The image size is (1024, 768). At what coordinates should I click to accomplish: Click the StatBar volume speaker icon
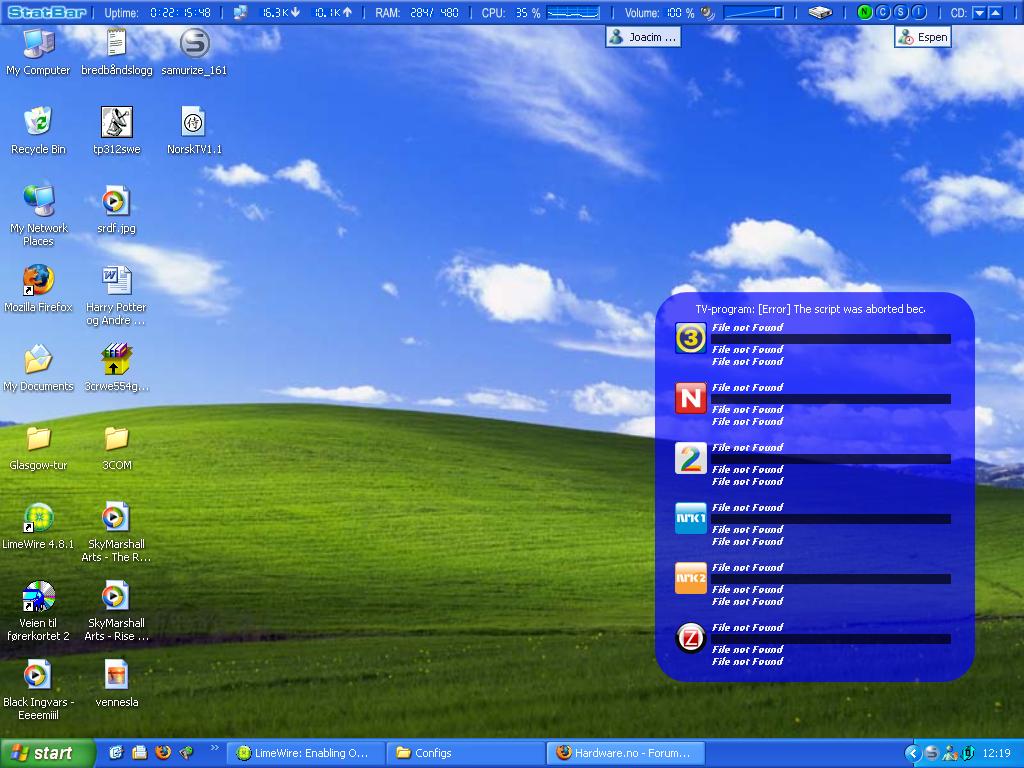pyautogui.click(x=707, y=12)
